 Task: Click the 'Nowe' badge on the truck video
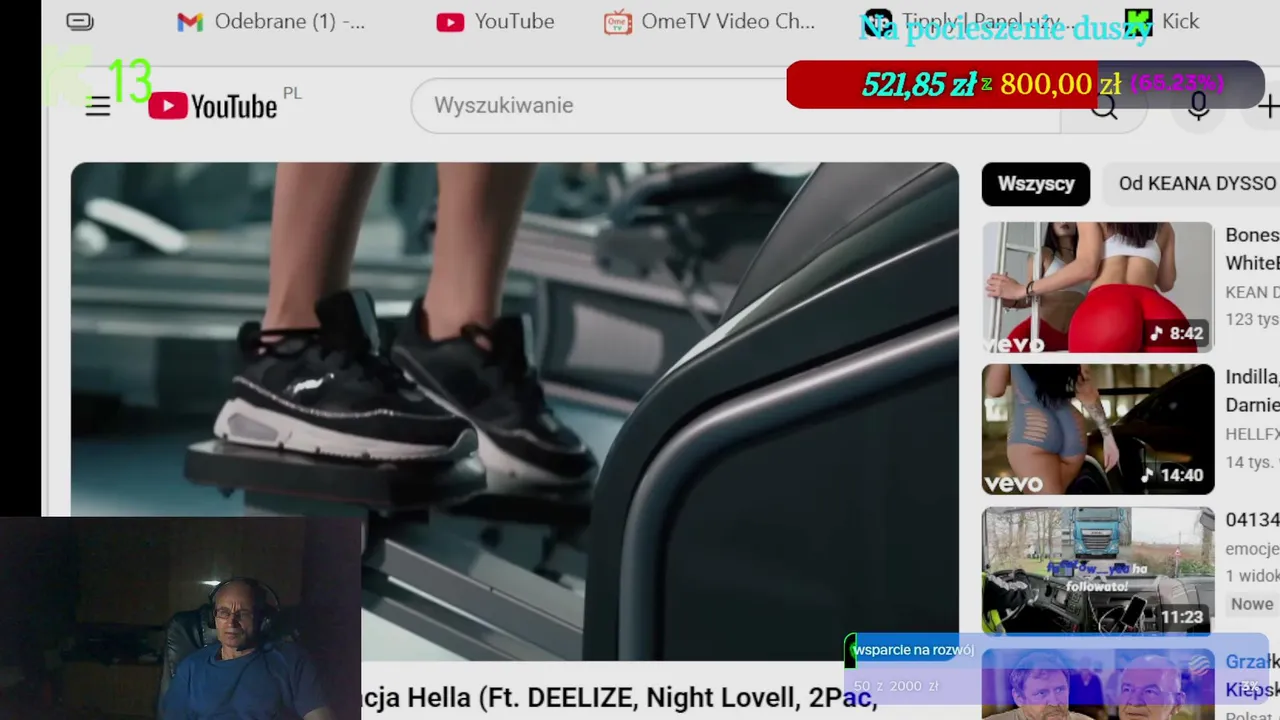tap(1252, 604)
